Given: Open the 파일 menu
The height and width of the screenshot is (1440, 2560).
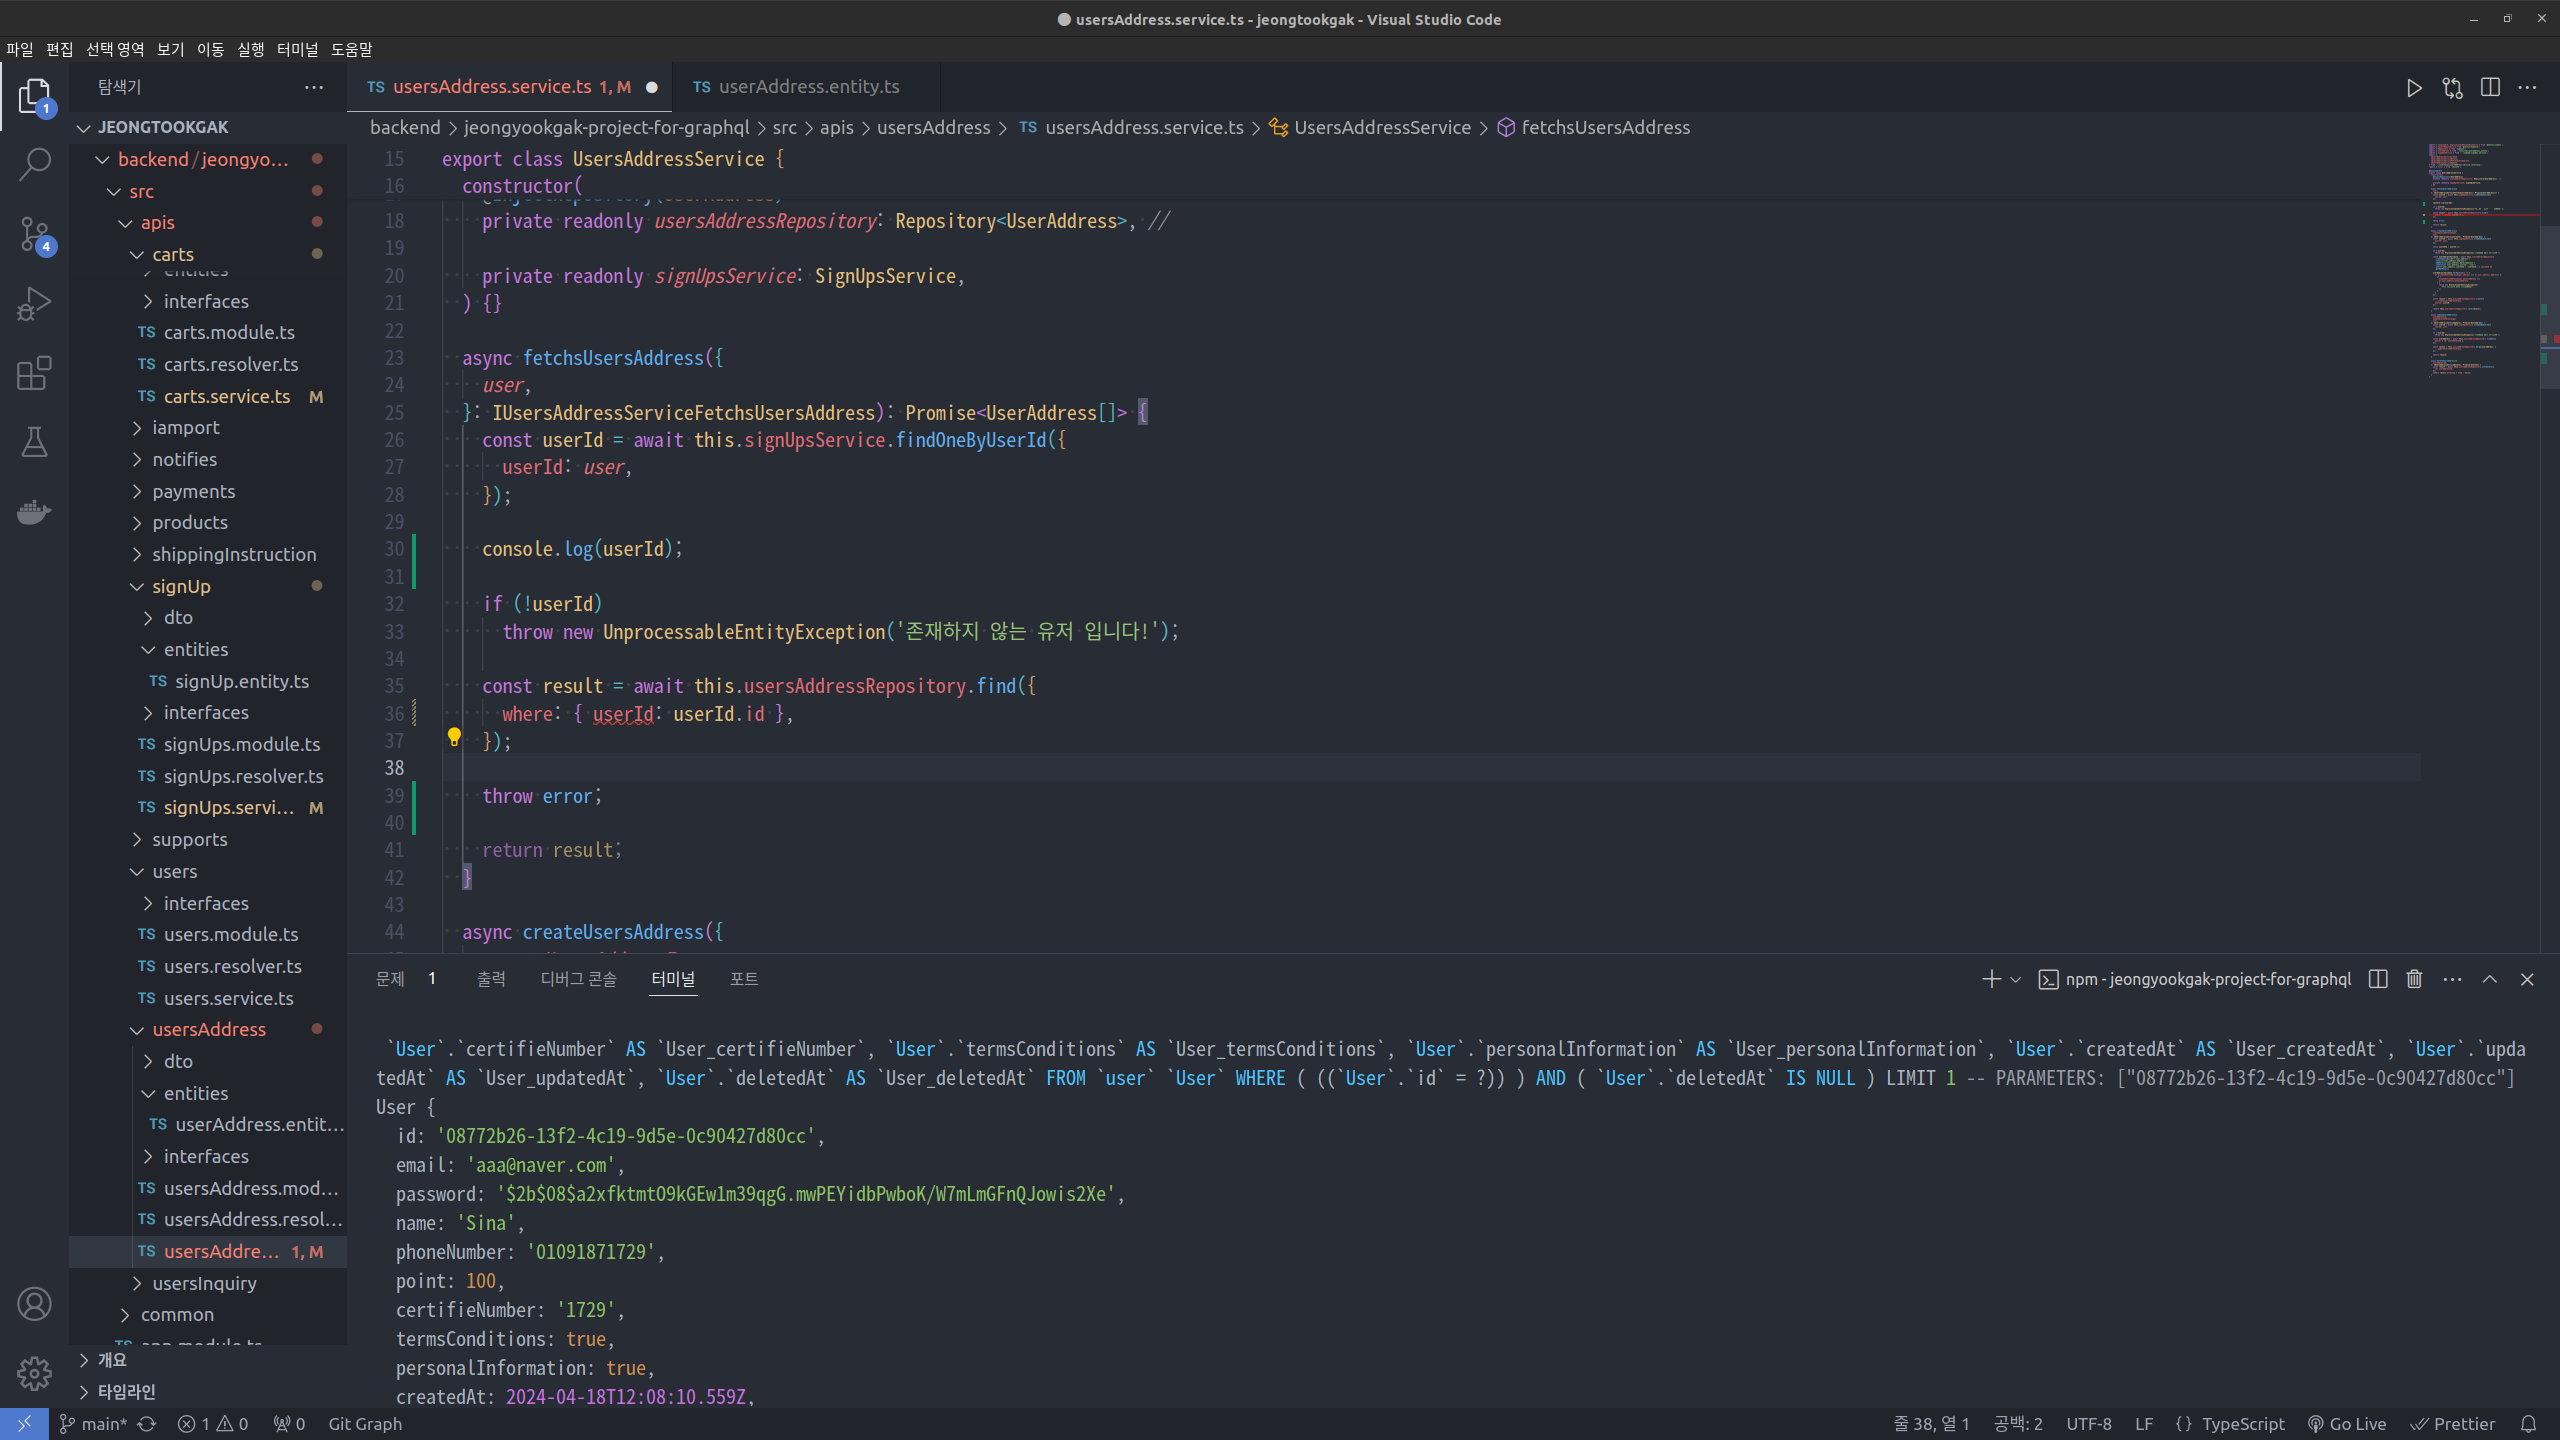Looking at the screenshot, I should pos(19,49).
